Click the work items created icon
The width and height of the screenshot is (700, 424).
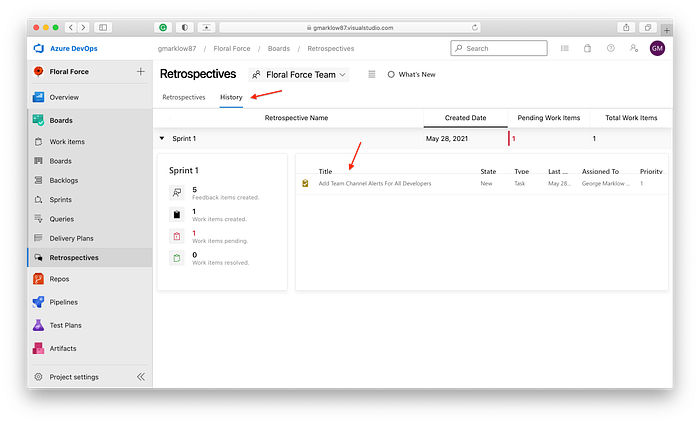point(177,215)
